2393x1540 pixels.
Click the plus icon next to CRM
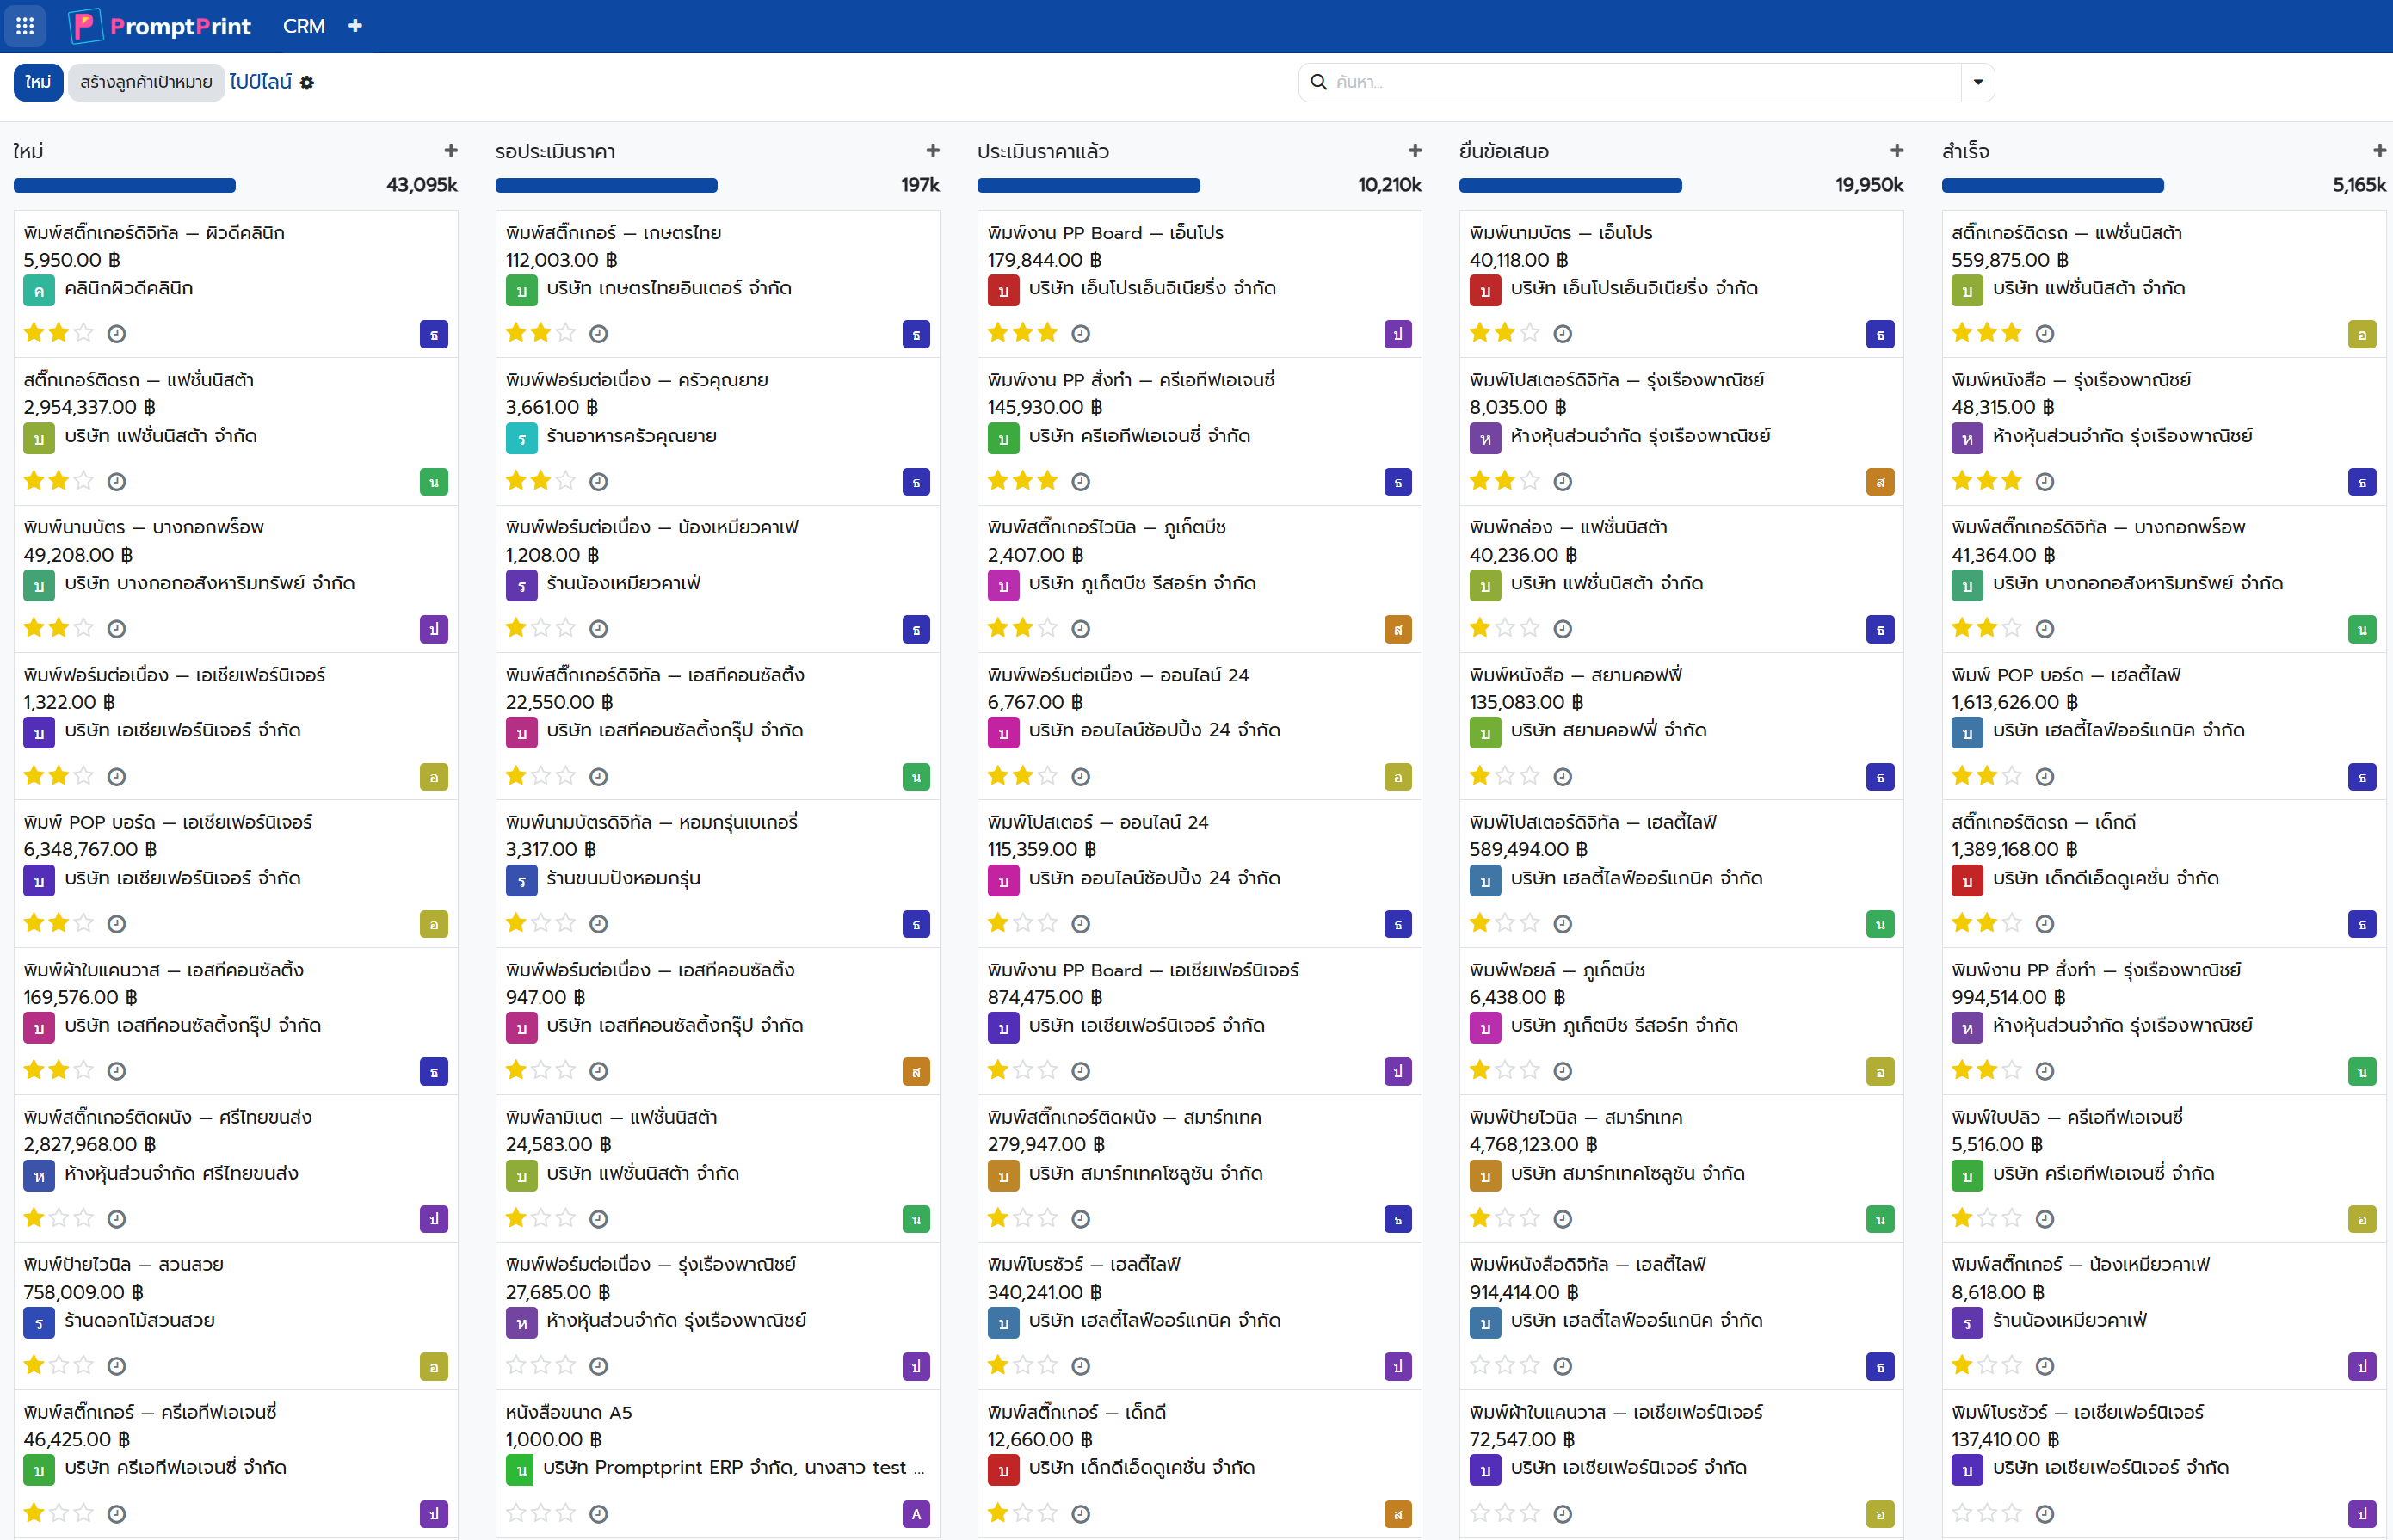tap(355, 26)
